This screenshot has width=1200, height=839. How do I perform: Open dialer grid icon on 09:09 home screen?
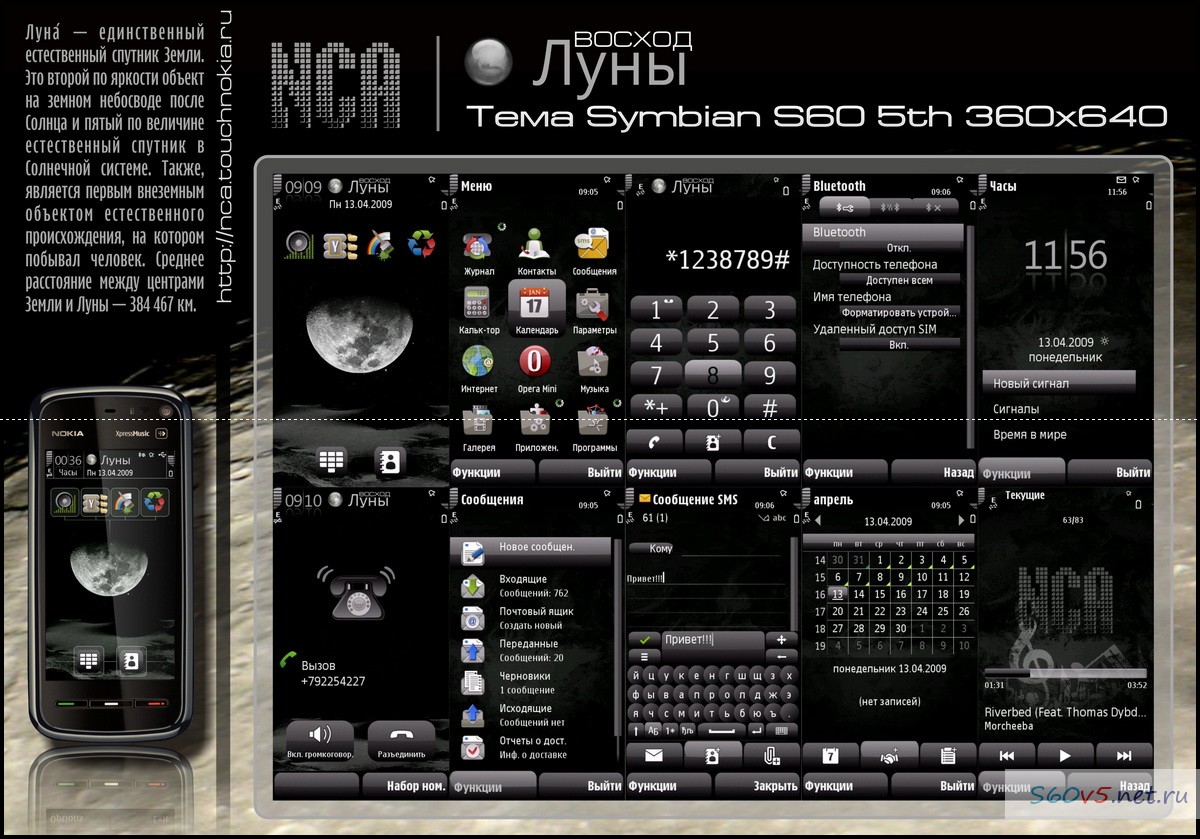click(331, 461)
